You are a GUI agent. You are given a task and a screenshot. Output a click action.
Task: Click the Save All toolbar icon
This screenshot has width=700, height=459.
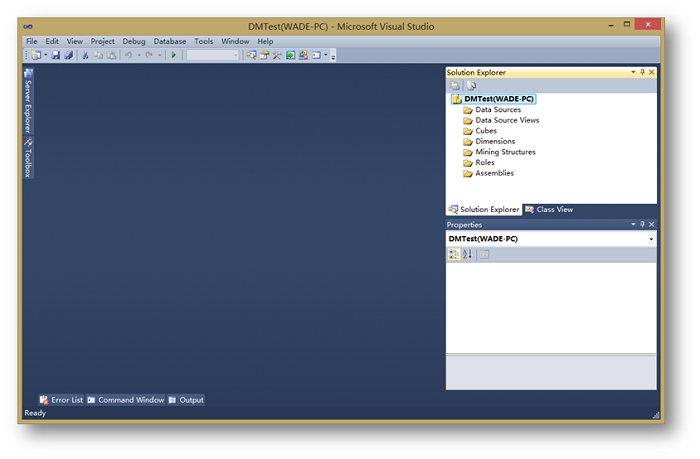coord(68,55)
